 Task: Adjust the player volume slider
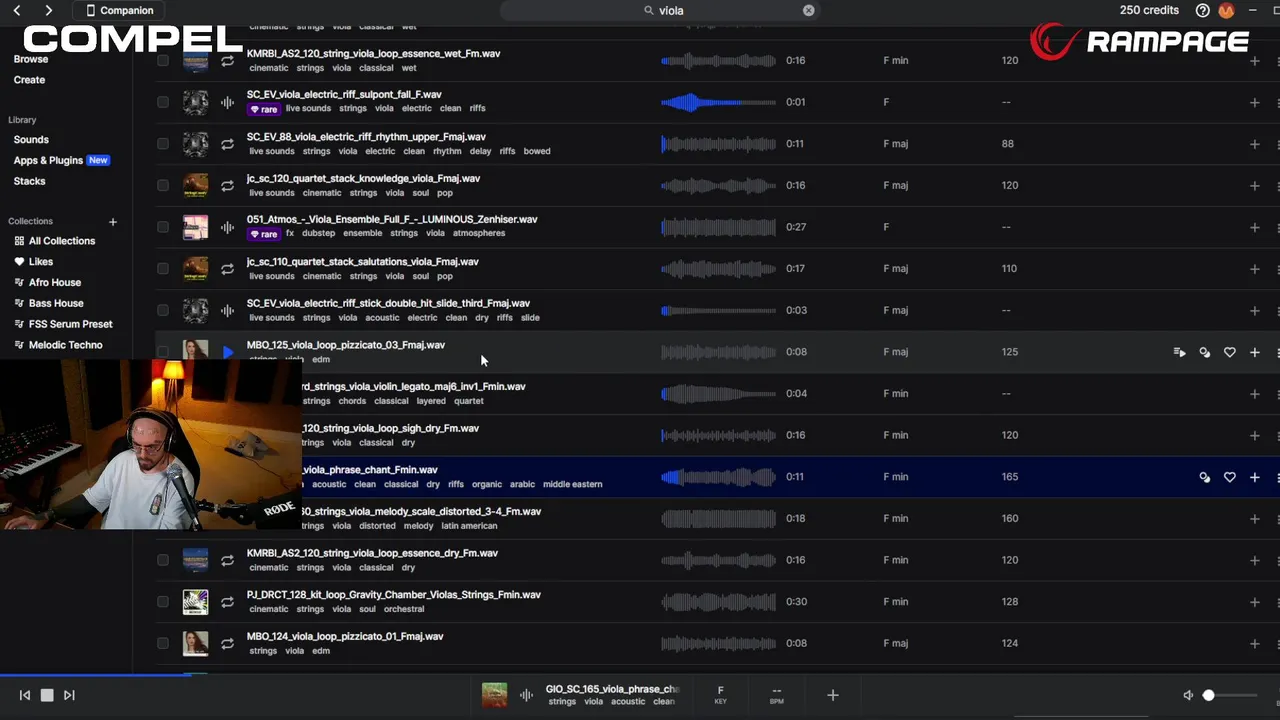(1230, 695)
